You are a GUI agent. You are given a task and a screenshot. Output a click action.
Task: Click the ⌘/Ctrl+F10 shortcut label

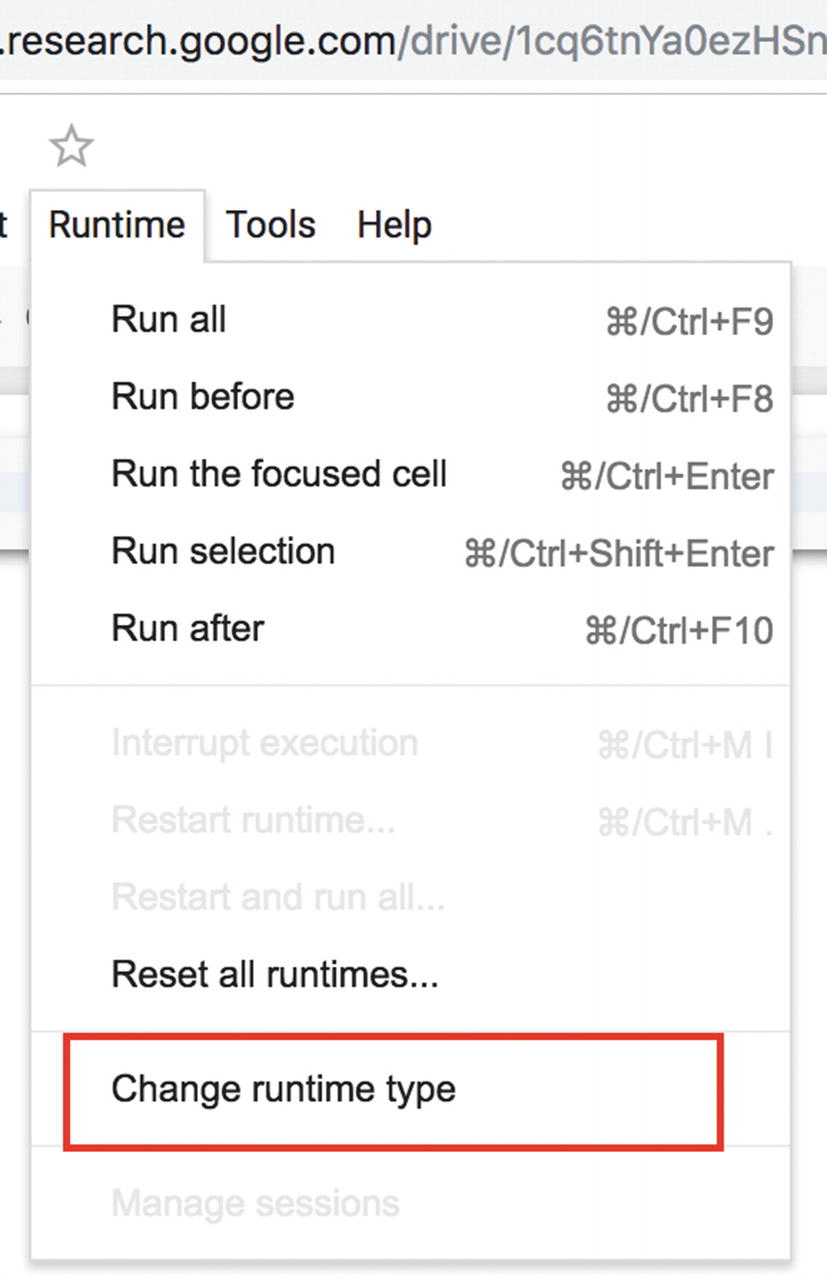[x=679, y=630]
